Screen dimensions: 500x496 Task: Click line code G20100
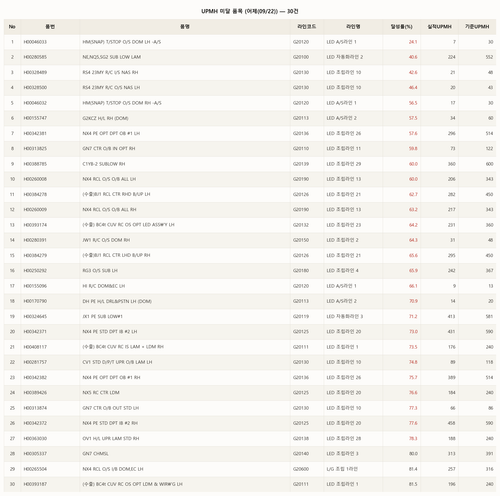301,57
